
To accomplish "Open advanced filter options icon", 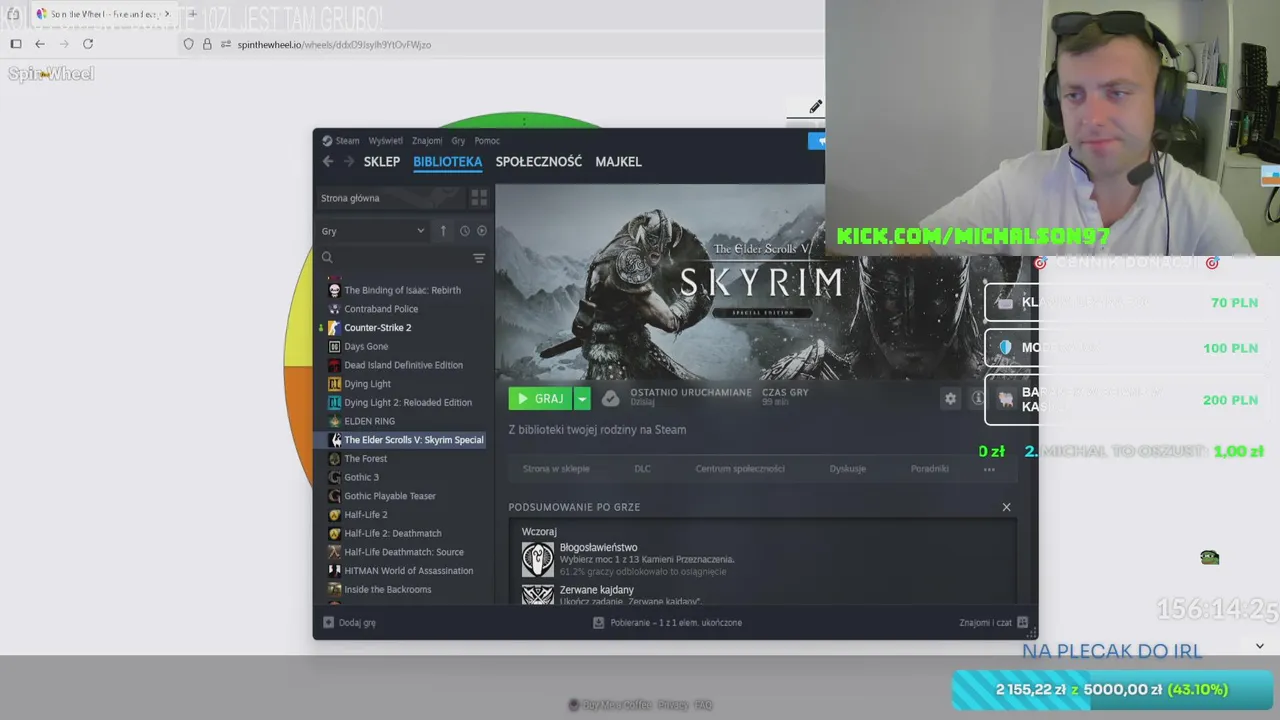I will point(479,258).
